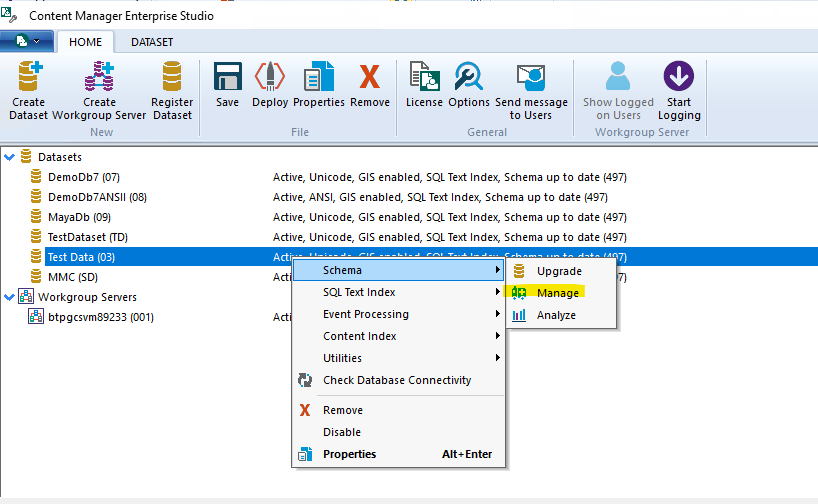Select the DemoDb7 (07) tree row
This screenshot has width=818, height=504.
pos(83,177)
